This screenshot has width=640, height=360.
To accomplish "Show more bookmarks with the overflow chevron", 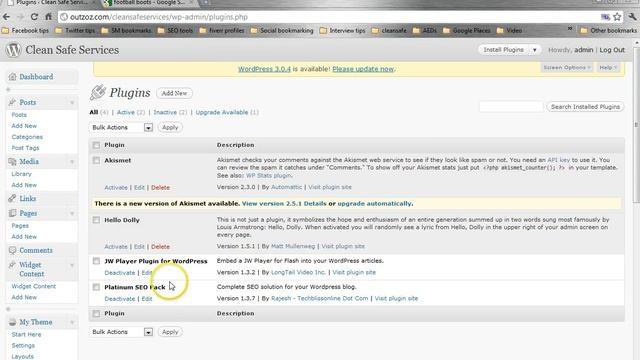I will point(570,30).
